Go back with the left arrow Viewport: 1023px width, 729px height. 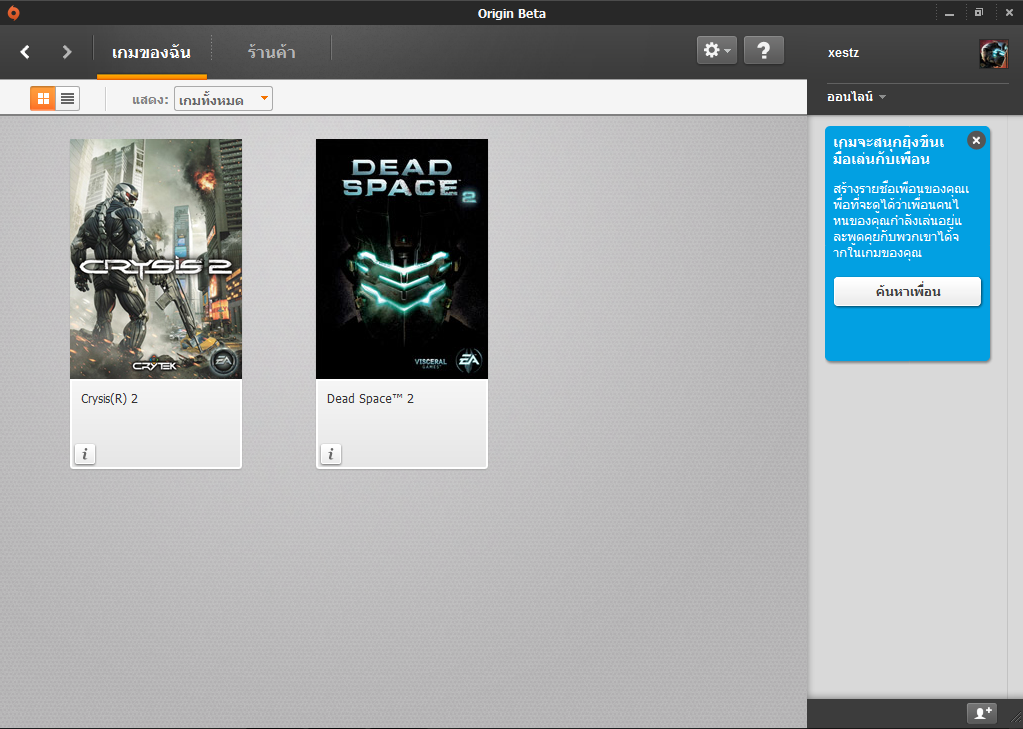click(x=25, y=52)
